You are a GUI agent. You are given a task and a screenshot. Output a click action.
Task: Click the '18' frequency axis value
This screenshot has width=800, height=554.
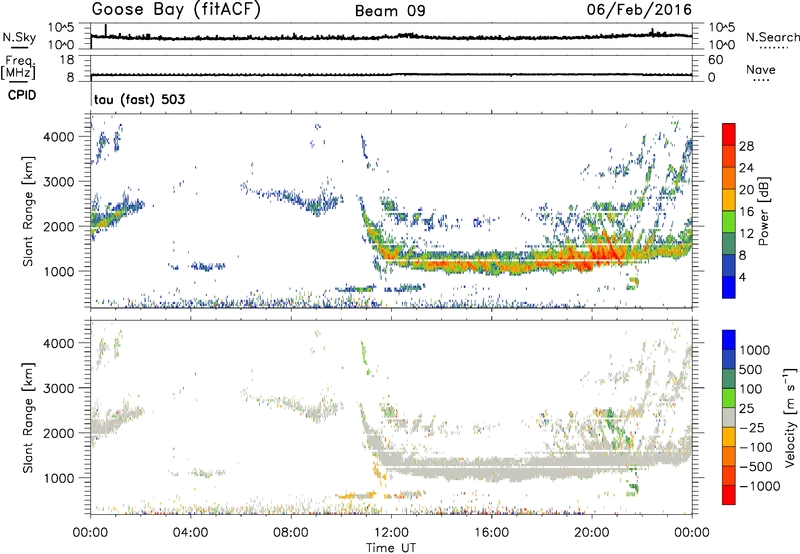(x=67, y=60)
